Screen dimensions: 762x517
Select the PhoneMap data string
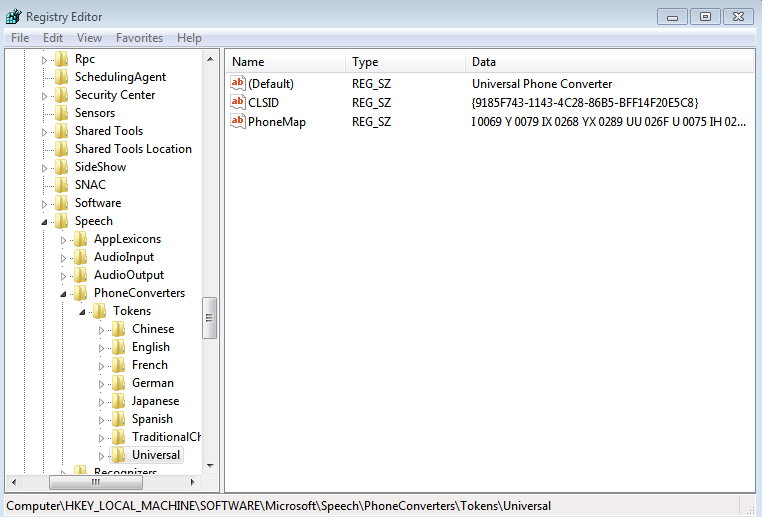click(608, 121)
